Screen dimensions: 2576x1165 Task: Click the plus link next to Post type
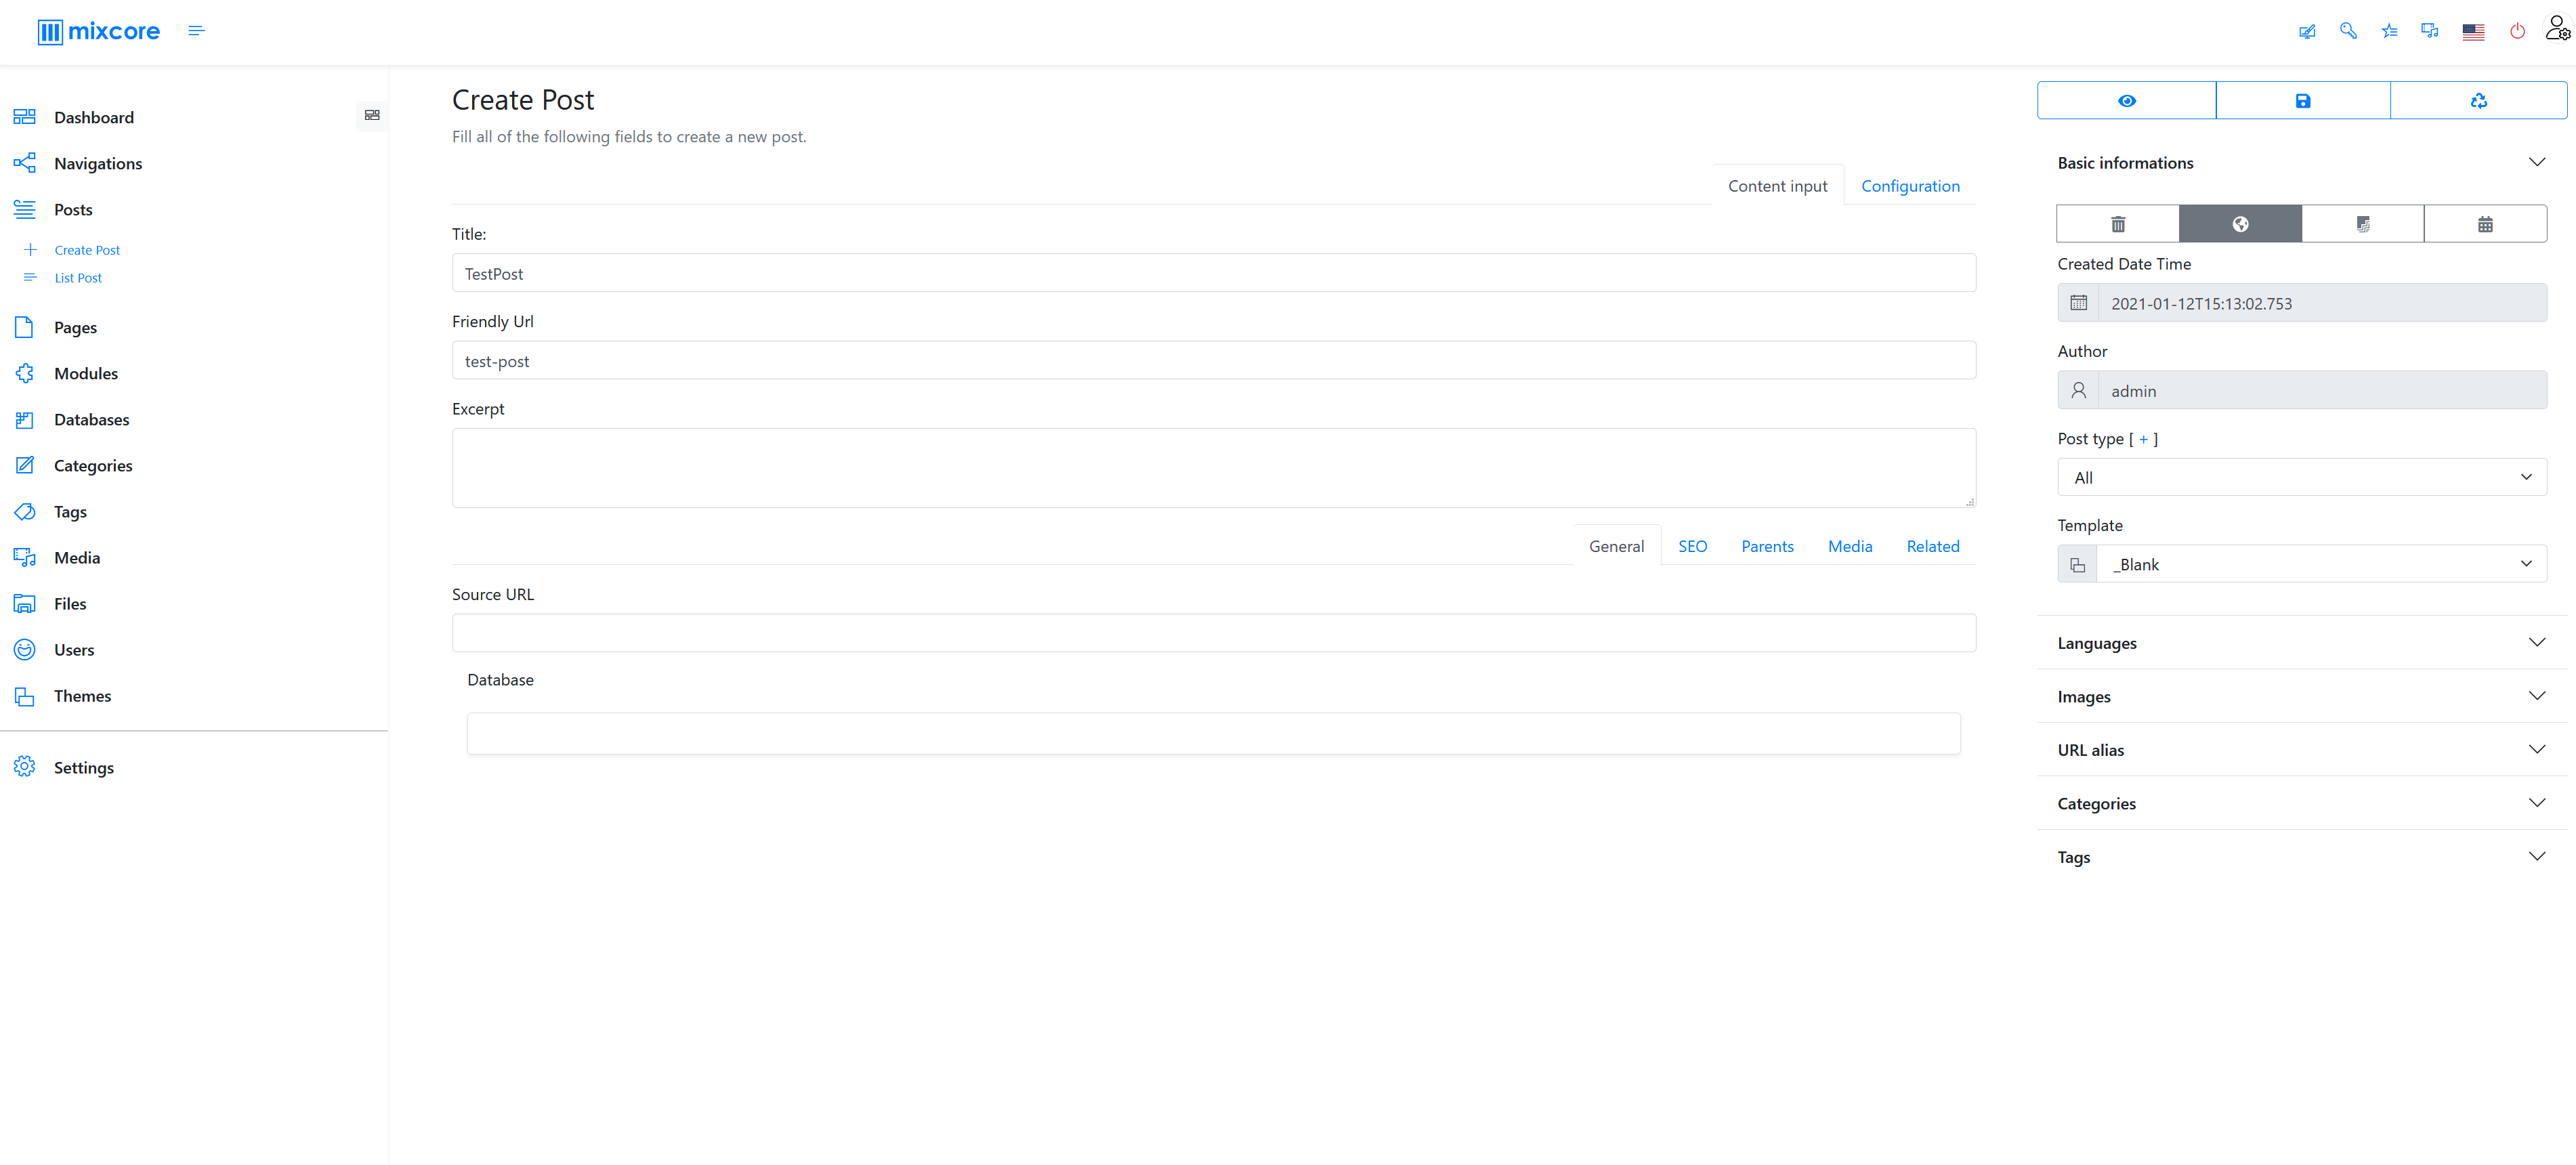pos(2144,439)
